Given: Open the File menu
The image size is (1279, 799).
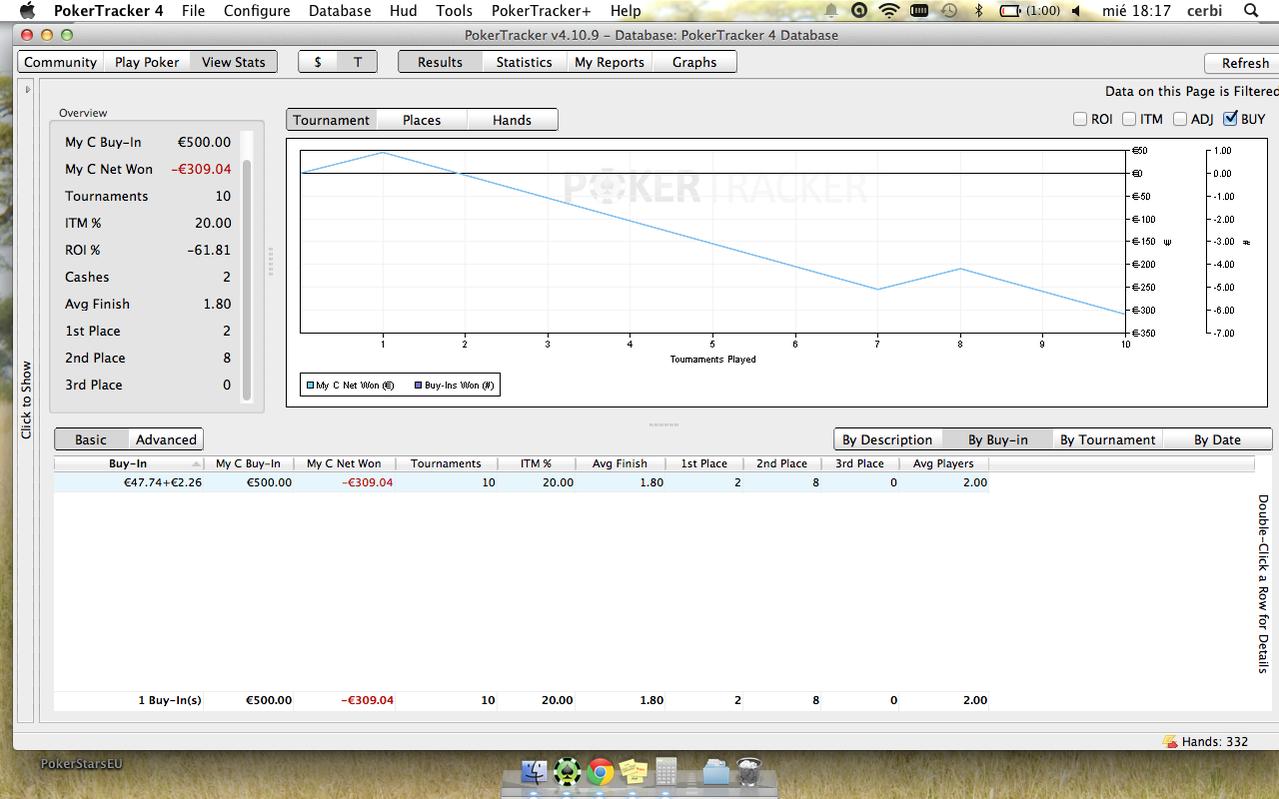Looking at the screenshot, I should point(193,10).
